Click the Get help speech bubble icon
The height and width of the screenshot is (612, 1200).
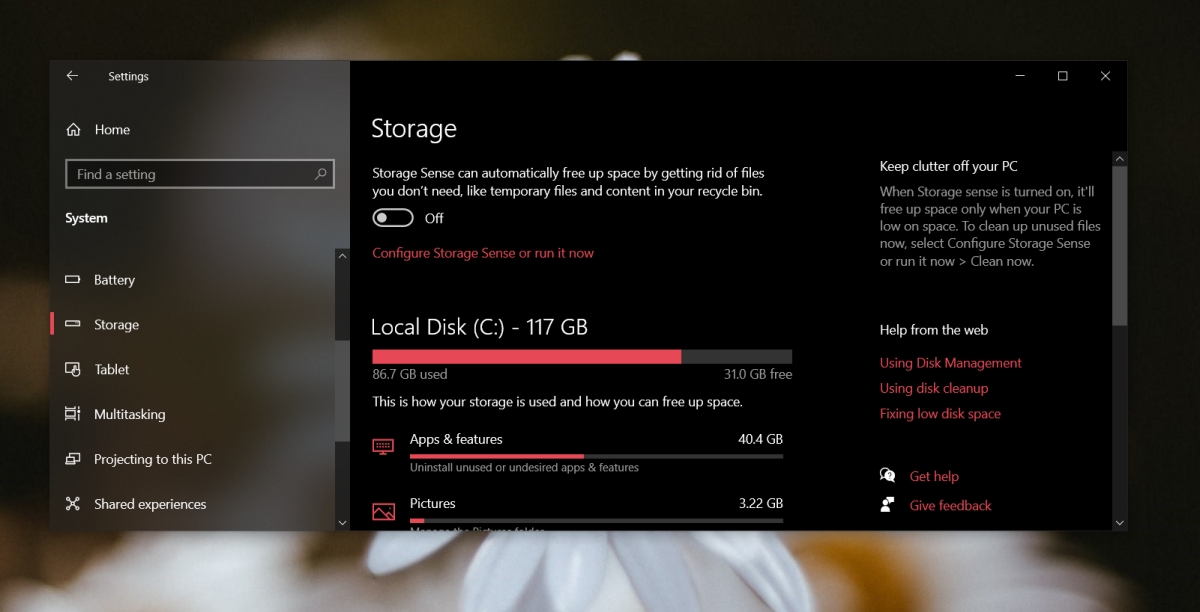pyautogui.click(x=886, y=475)
